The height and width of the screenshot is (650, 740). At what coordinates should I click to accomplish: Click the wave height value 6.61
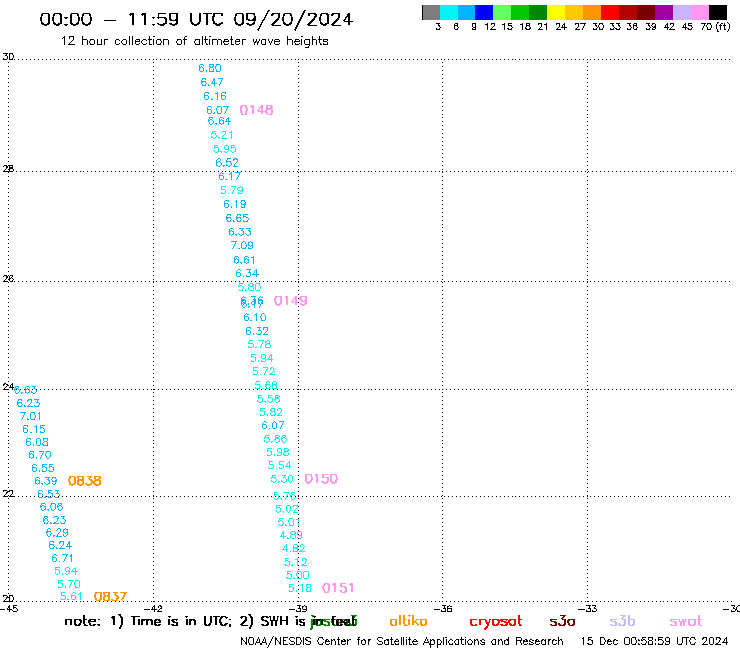pos(244,260)
